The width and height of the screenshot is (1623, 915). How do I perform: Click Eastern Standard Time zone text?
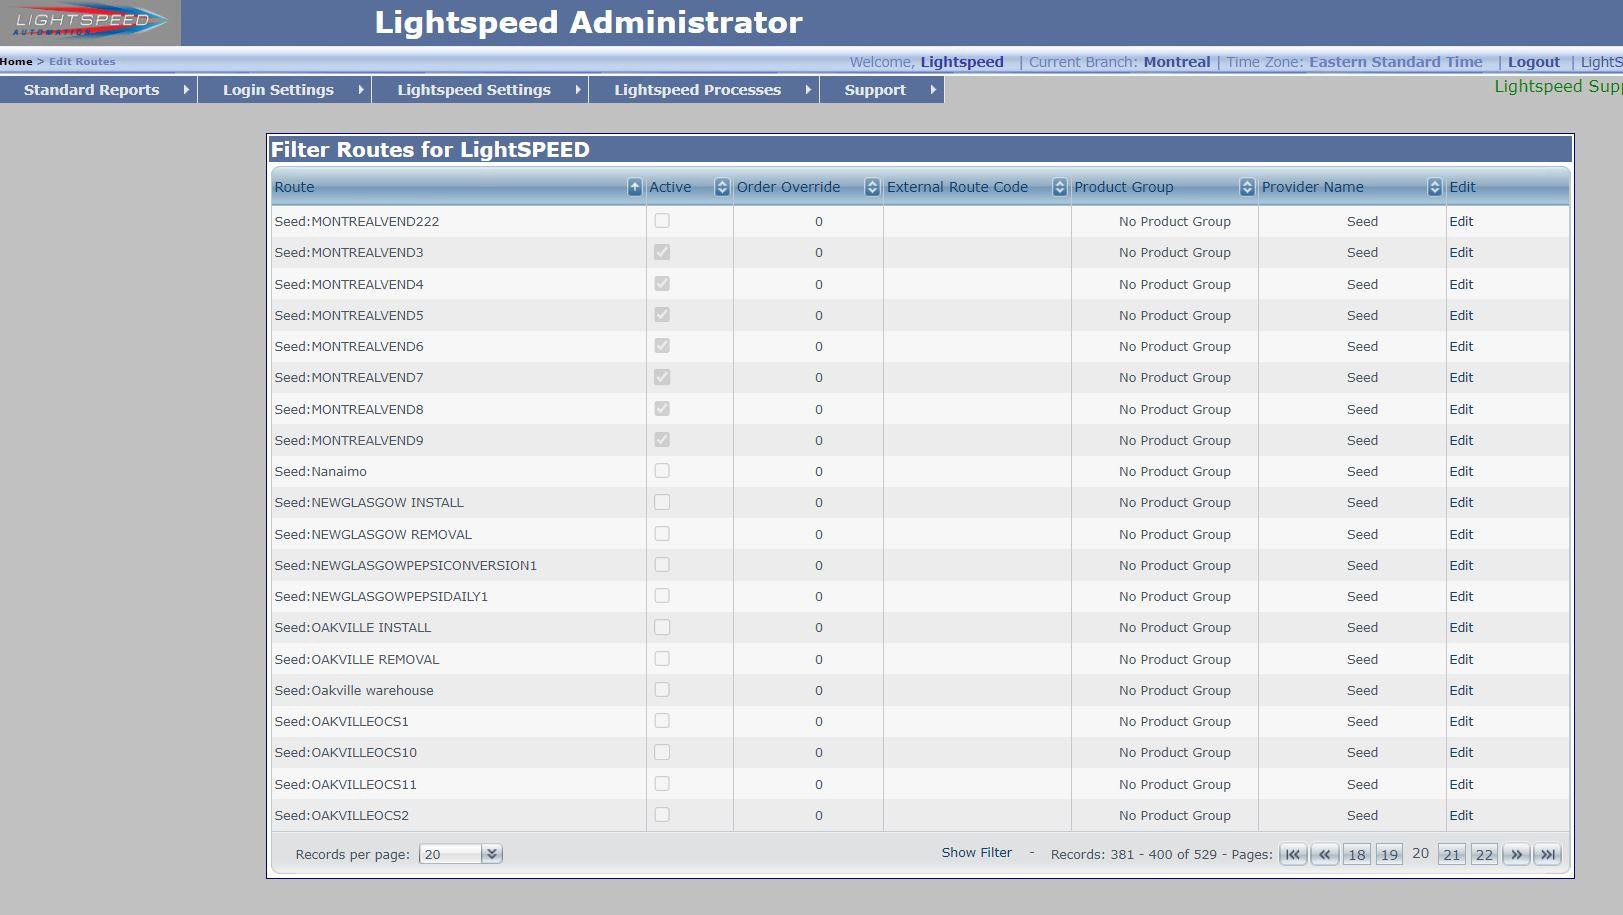tap(1396, 62)
